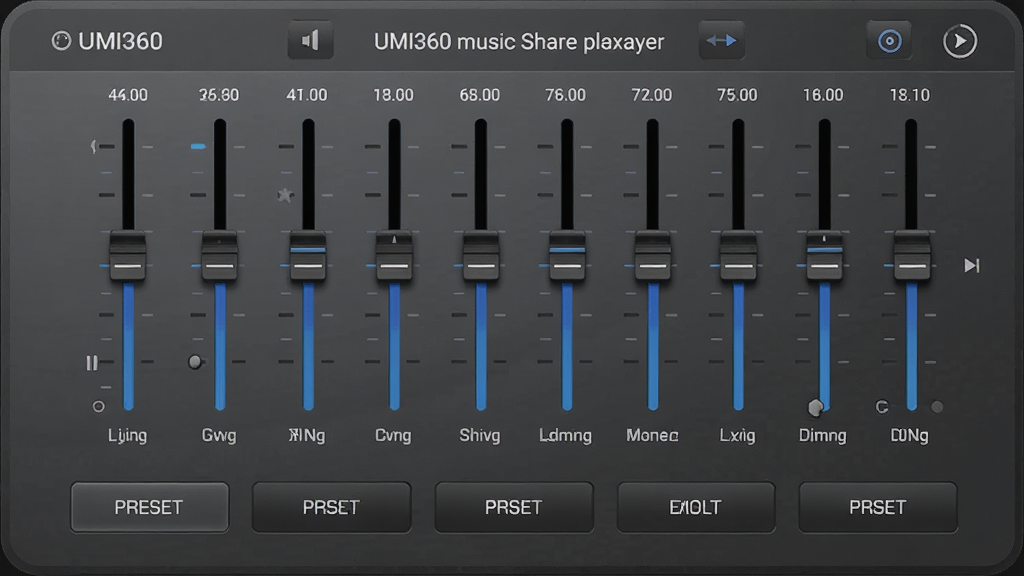
Task: Click the UMI360 logo circle icon
Action: (61, 41)
